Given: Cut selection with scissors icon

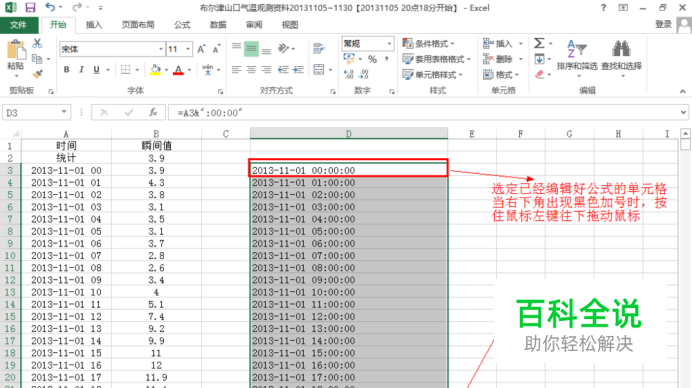Looking at the screenshot, I should point(37,43).
